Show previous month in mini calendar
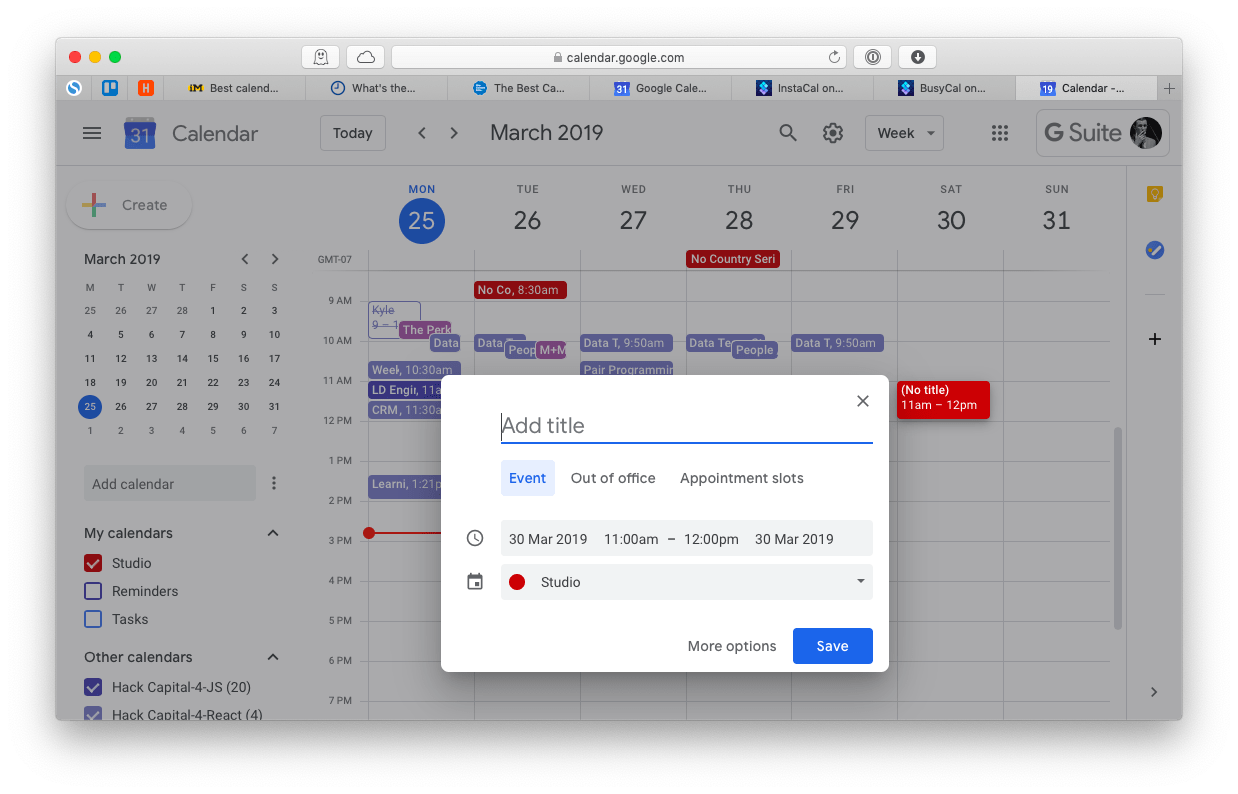This screenshot has width=1238, height=794. (245, 259)
